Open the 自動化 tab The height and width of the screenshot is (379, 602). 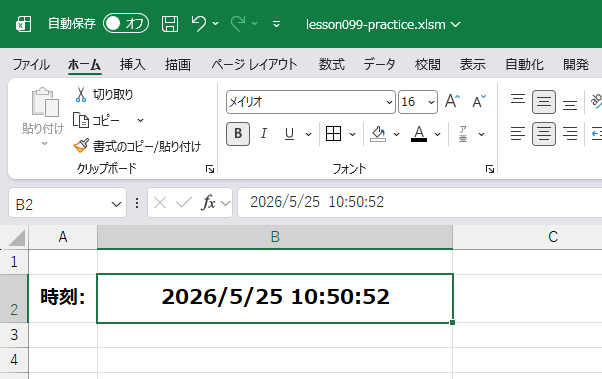coord(524,64)
